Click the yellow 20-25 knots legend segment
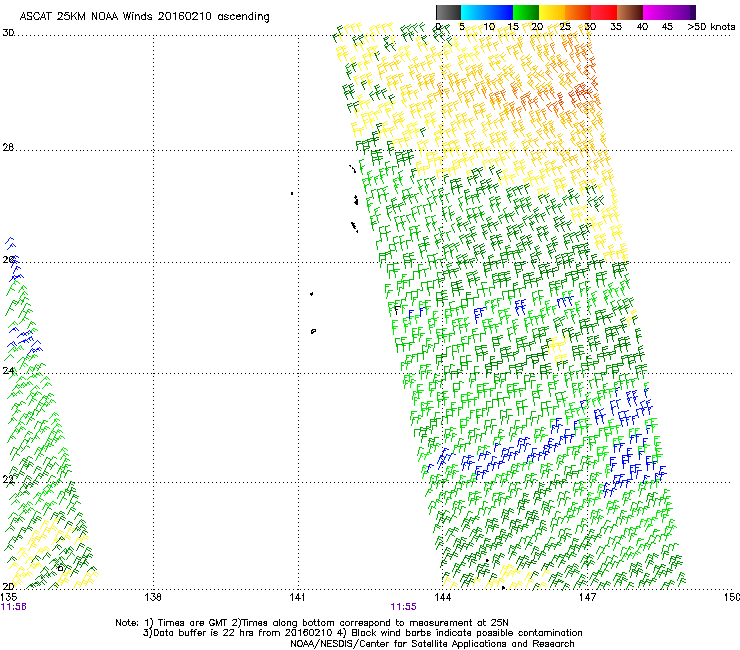The image size is (740, 650). [x=552, y=12]
